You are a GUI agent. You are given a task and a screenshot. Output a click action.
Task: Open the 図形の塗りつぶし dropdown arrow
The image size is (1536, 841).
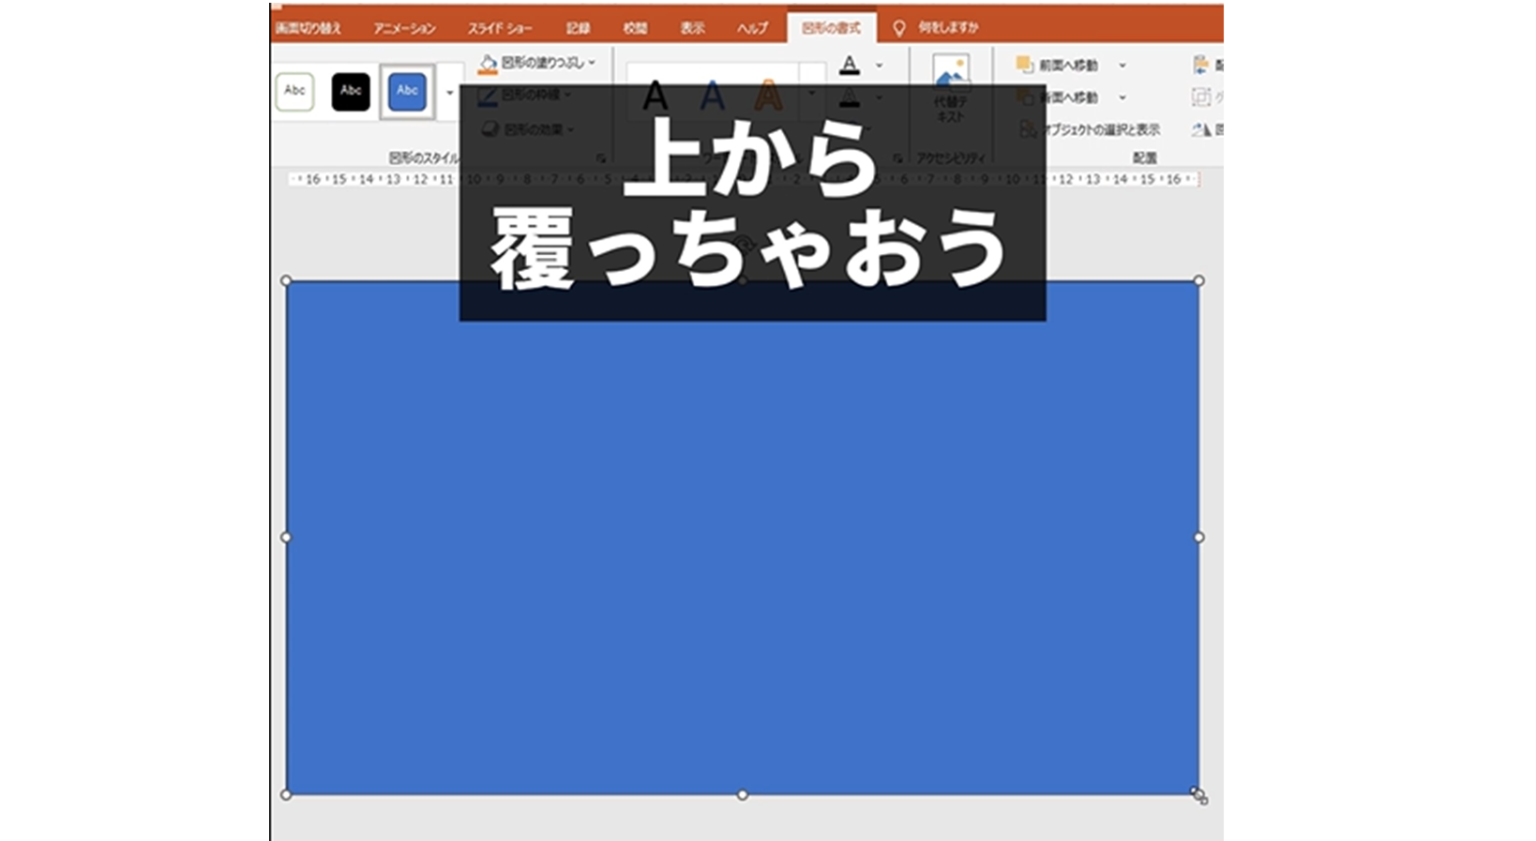[592, 63]
